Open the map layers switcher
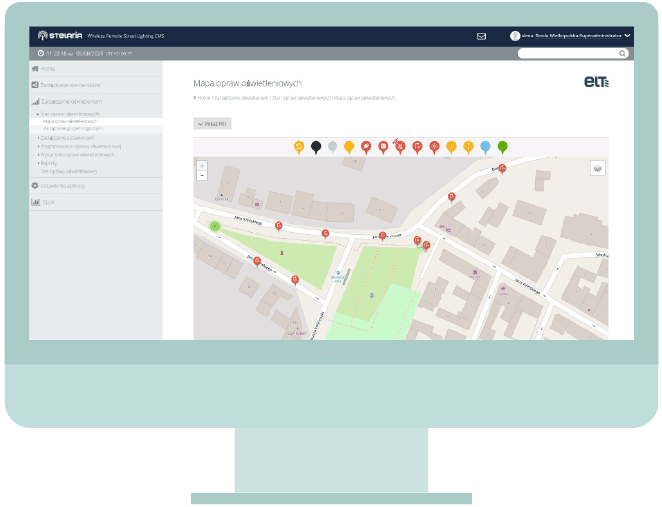 click(598, 169)
